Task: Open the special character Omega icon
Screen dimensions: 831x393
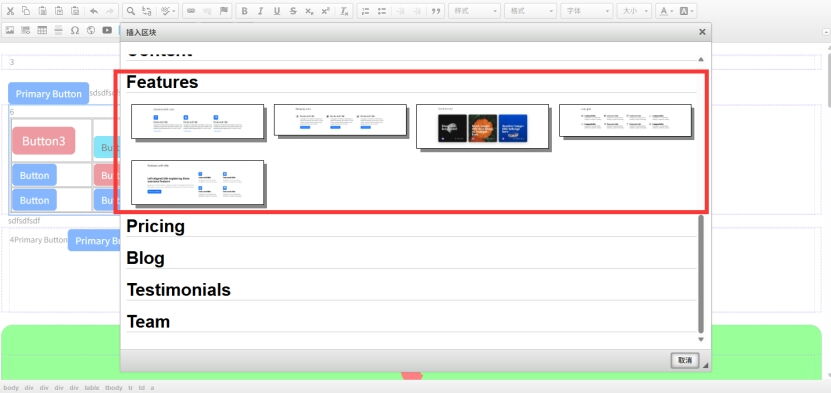Action: (x=75, y=30)
